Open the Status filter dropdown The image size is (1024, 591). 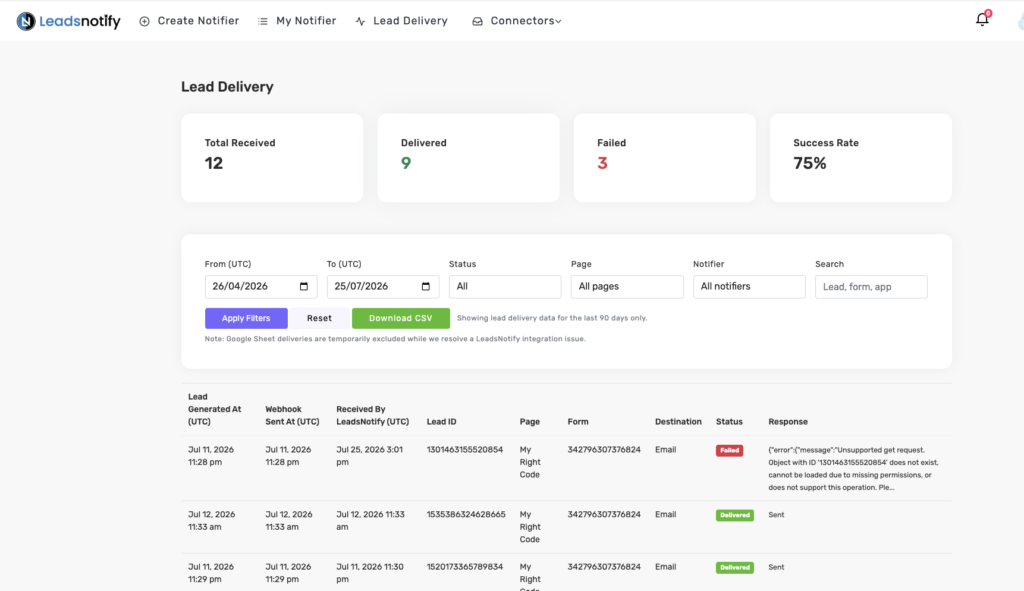(x=505, y=287)
